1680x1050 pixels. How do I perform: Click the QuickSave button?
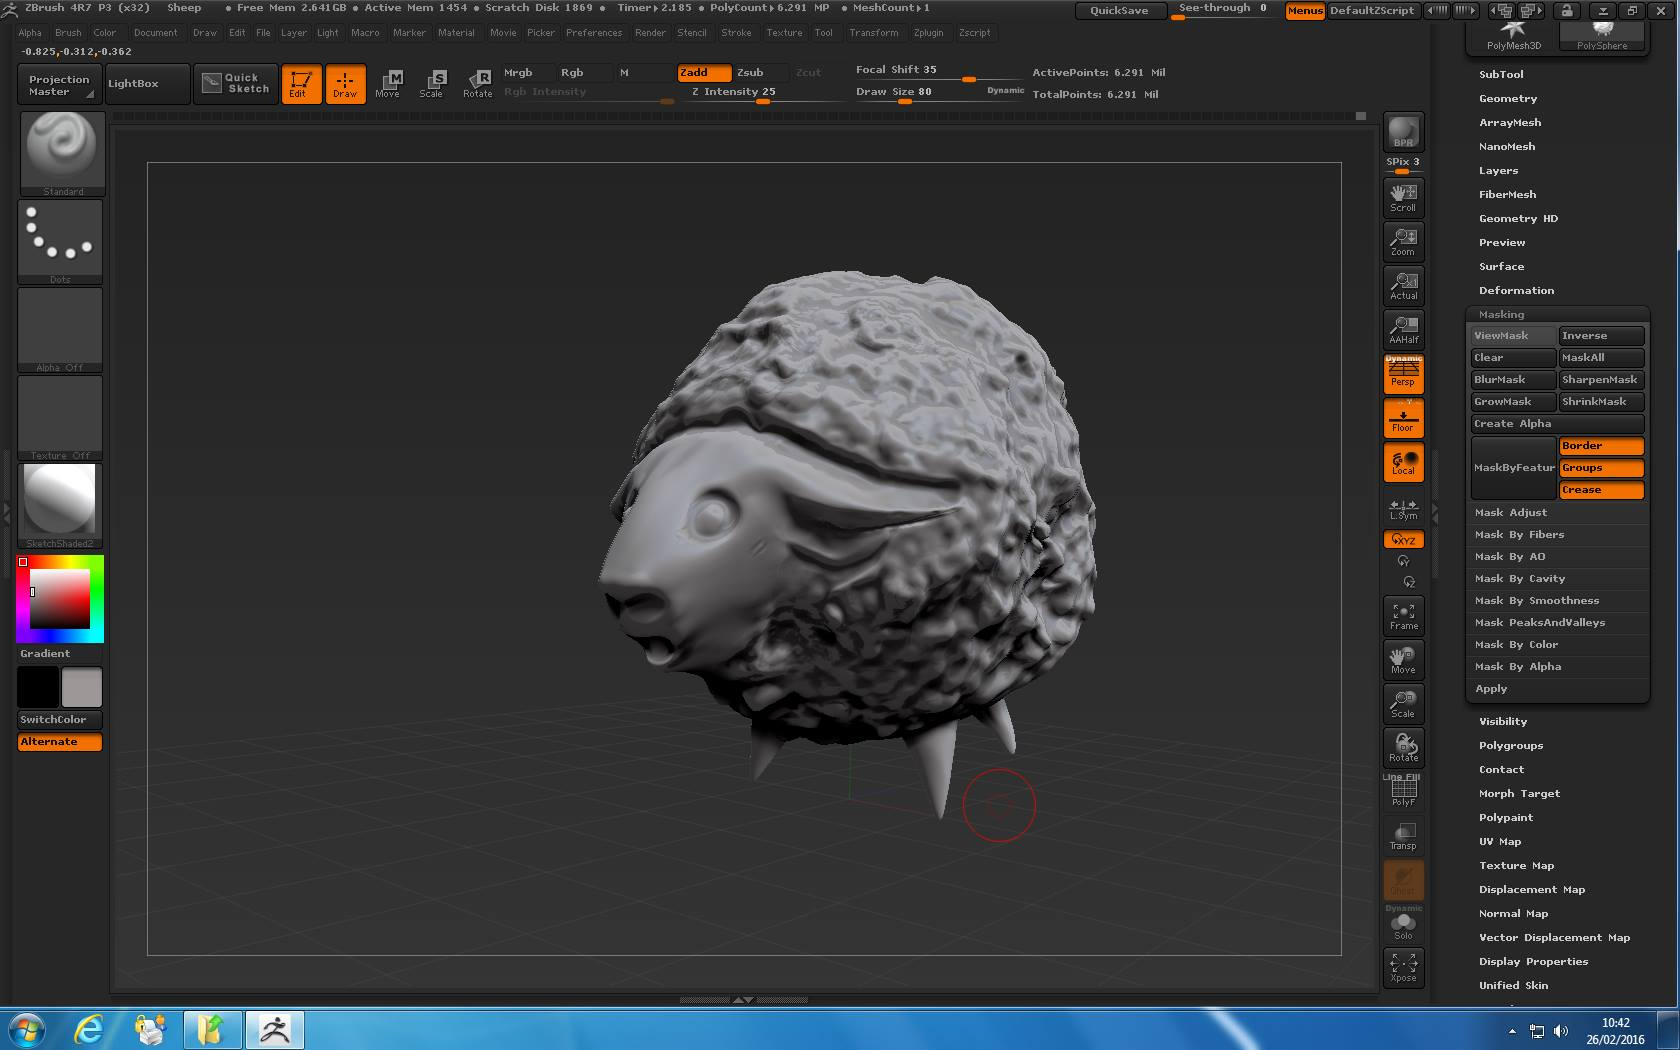coord(1119,10)
